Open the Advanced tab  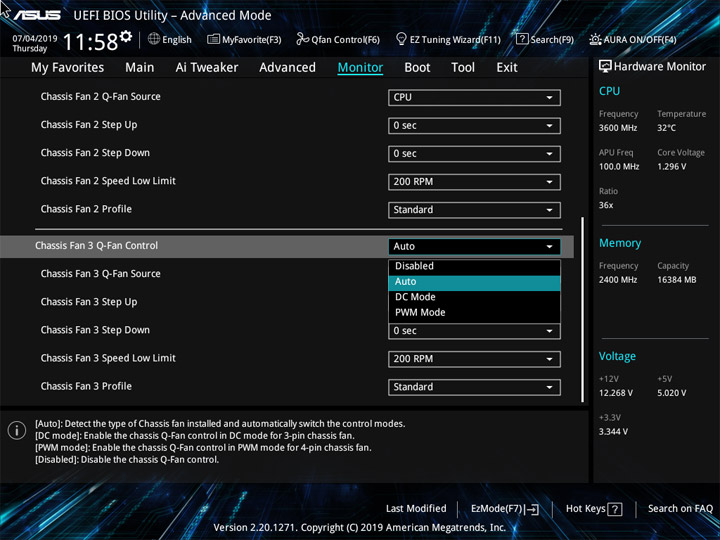(x=287, y=68)
